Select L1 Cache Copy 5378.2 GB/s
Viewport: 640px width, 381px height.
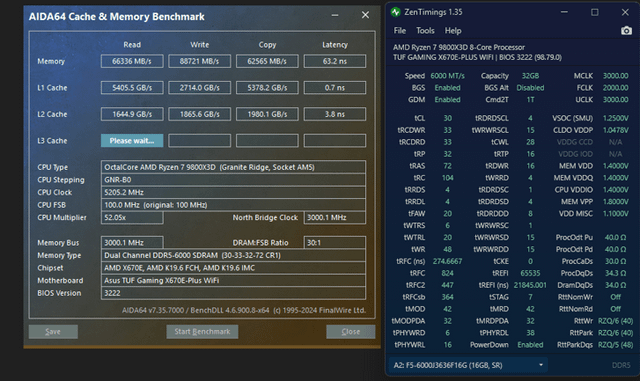point(267,87)
